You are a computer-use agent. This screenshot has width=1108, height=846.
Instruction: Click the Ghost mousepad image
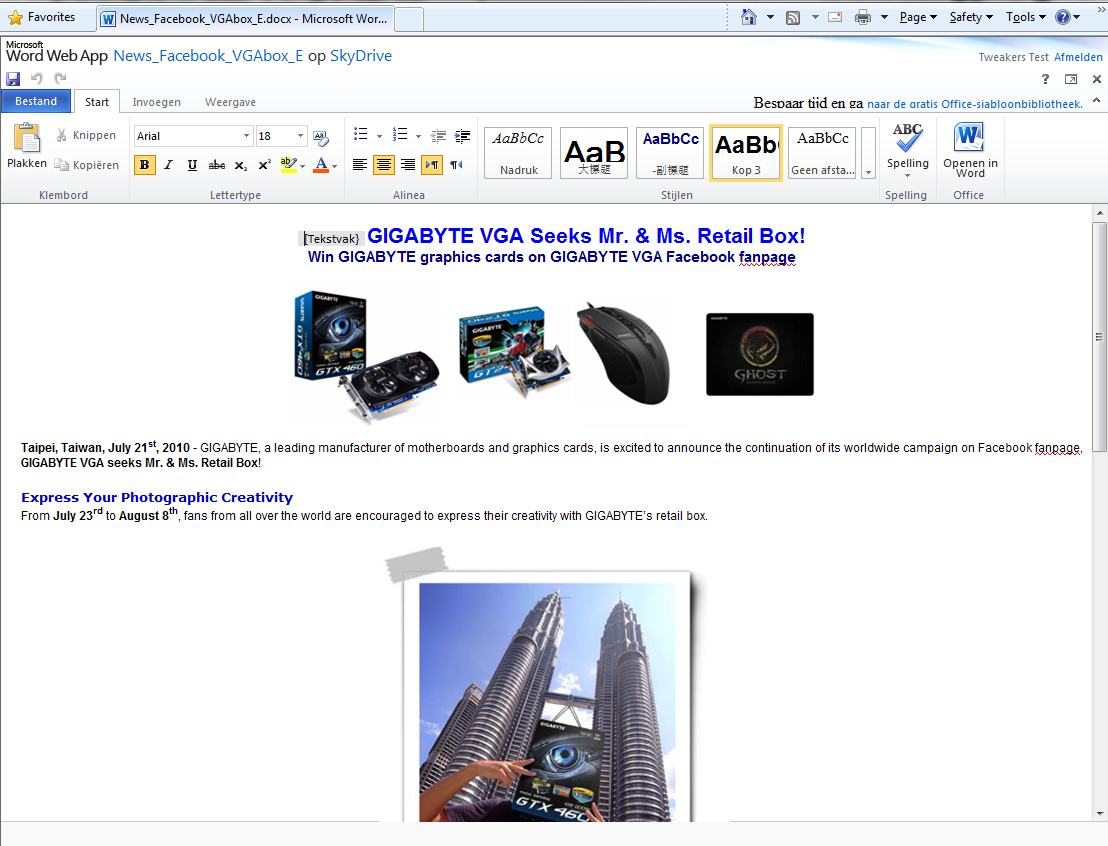(x=760, y=354)
